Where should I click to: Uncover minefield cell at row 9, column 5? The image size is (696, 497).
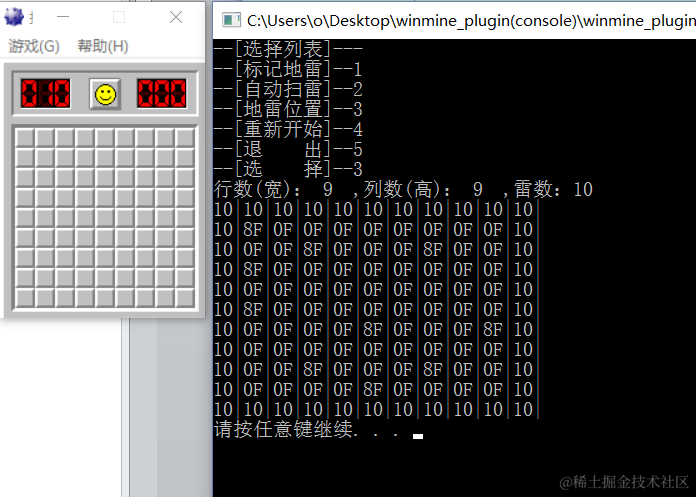(105, 298)
